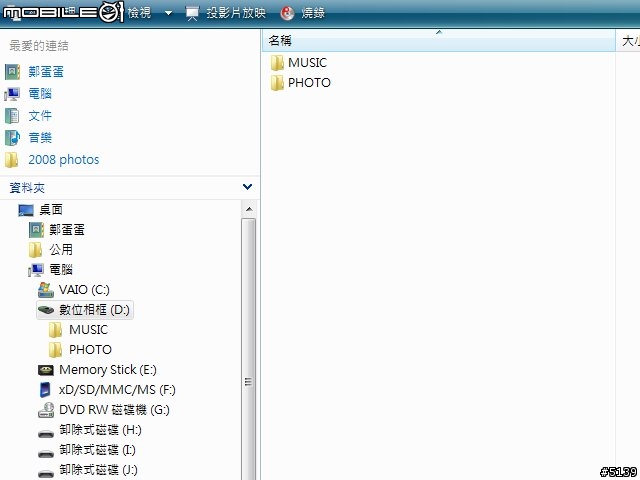Image resolution: width=640 pixels, height=480 pixels.
Task: Click MUSIC folder icon in the tree
Action: 55,330
